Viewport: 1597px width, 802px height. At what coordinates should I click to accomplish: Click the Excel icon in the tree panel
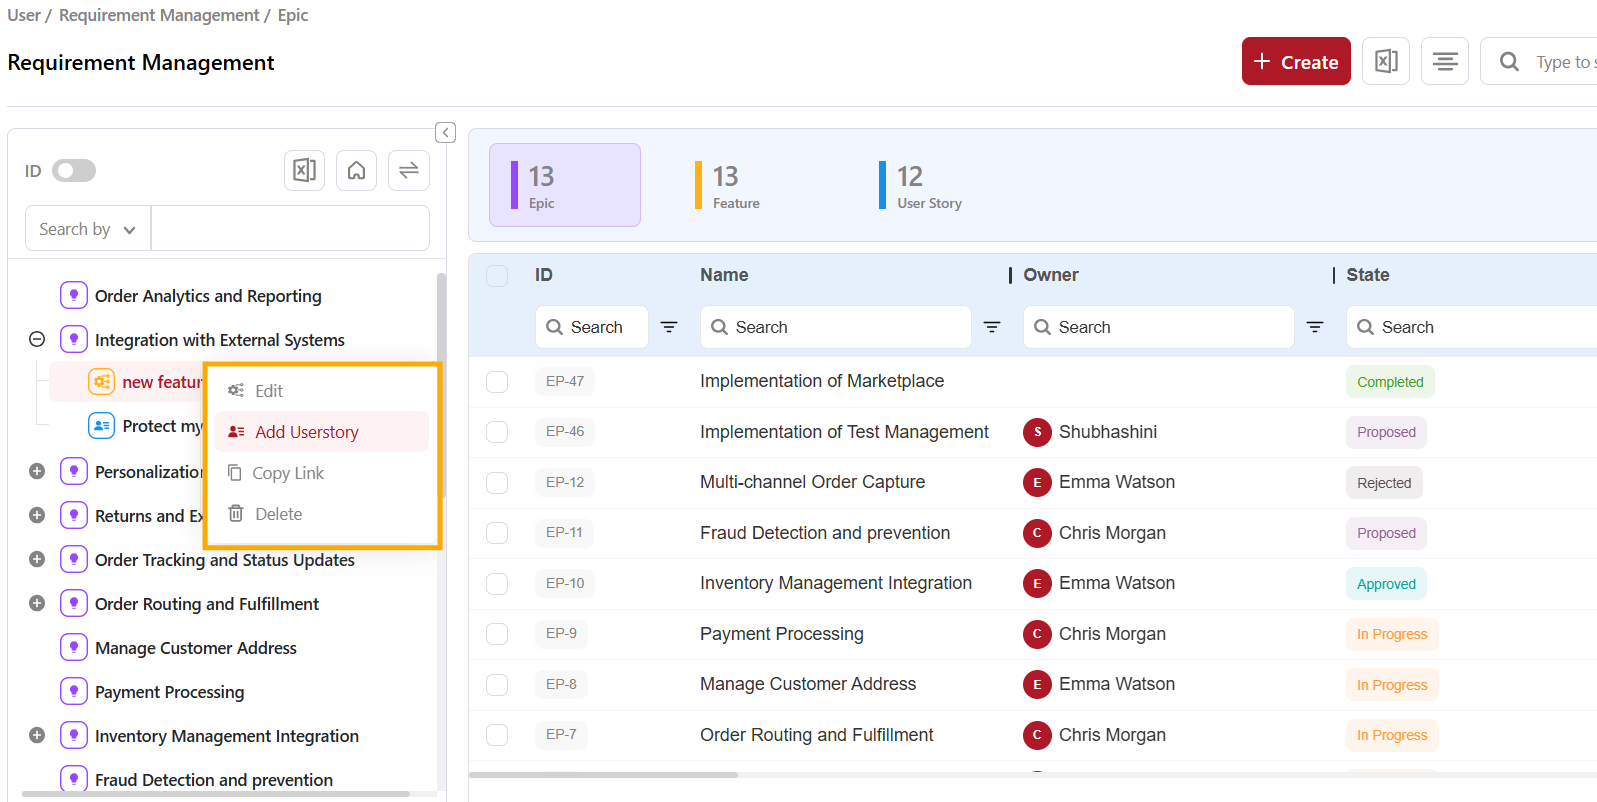(x=304, y=171)
